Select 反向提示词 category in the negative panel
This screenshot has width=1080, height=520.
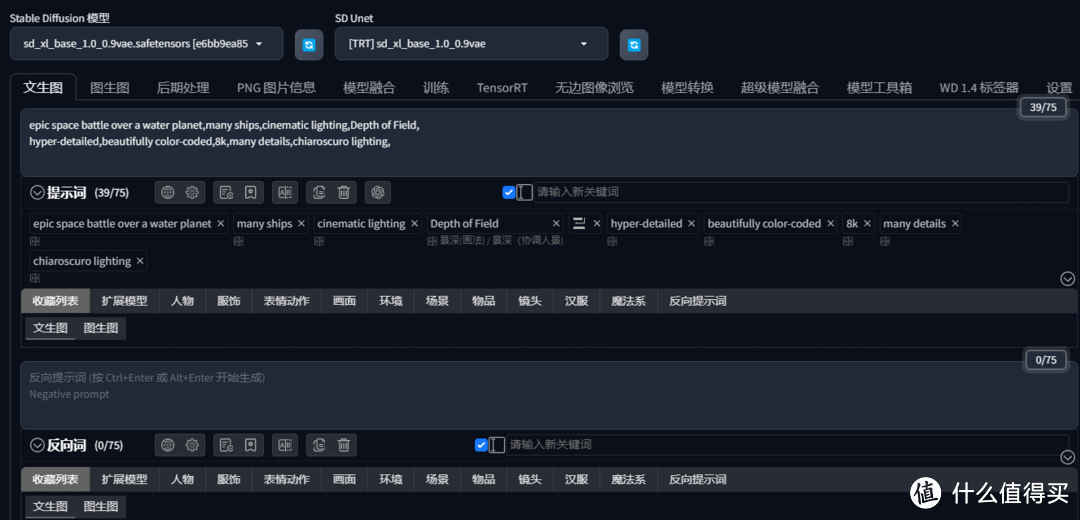point(698,479)
